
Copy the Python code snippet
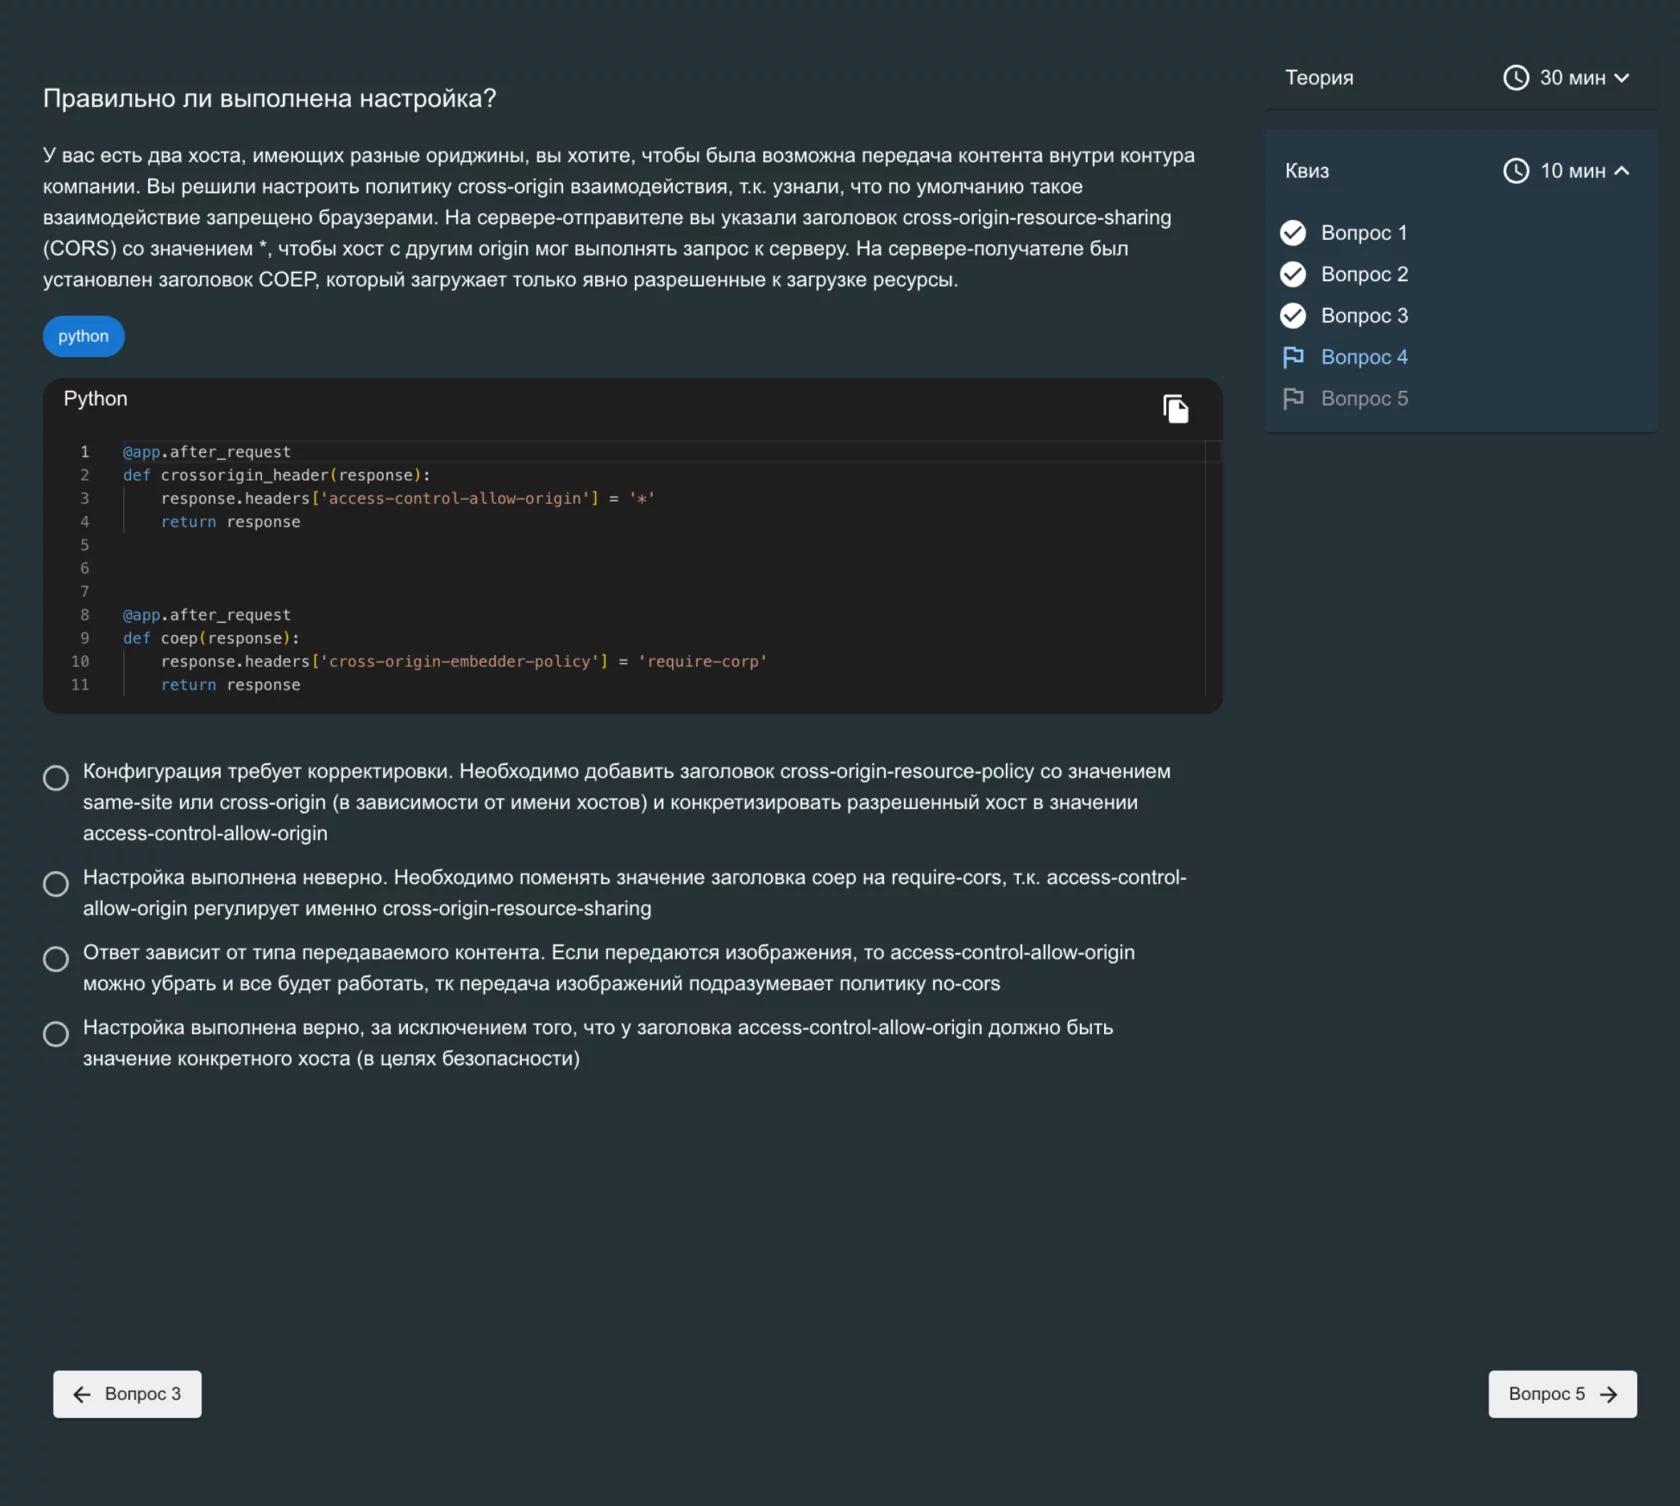click(x=1175, y=409)
